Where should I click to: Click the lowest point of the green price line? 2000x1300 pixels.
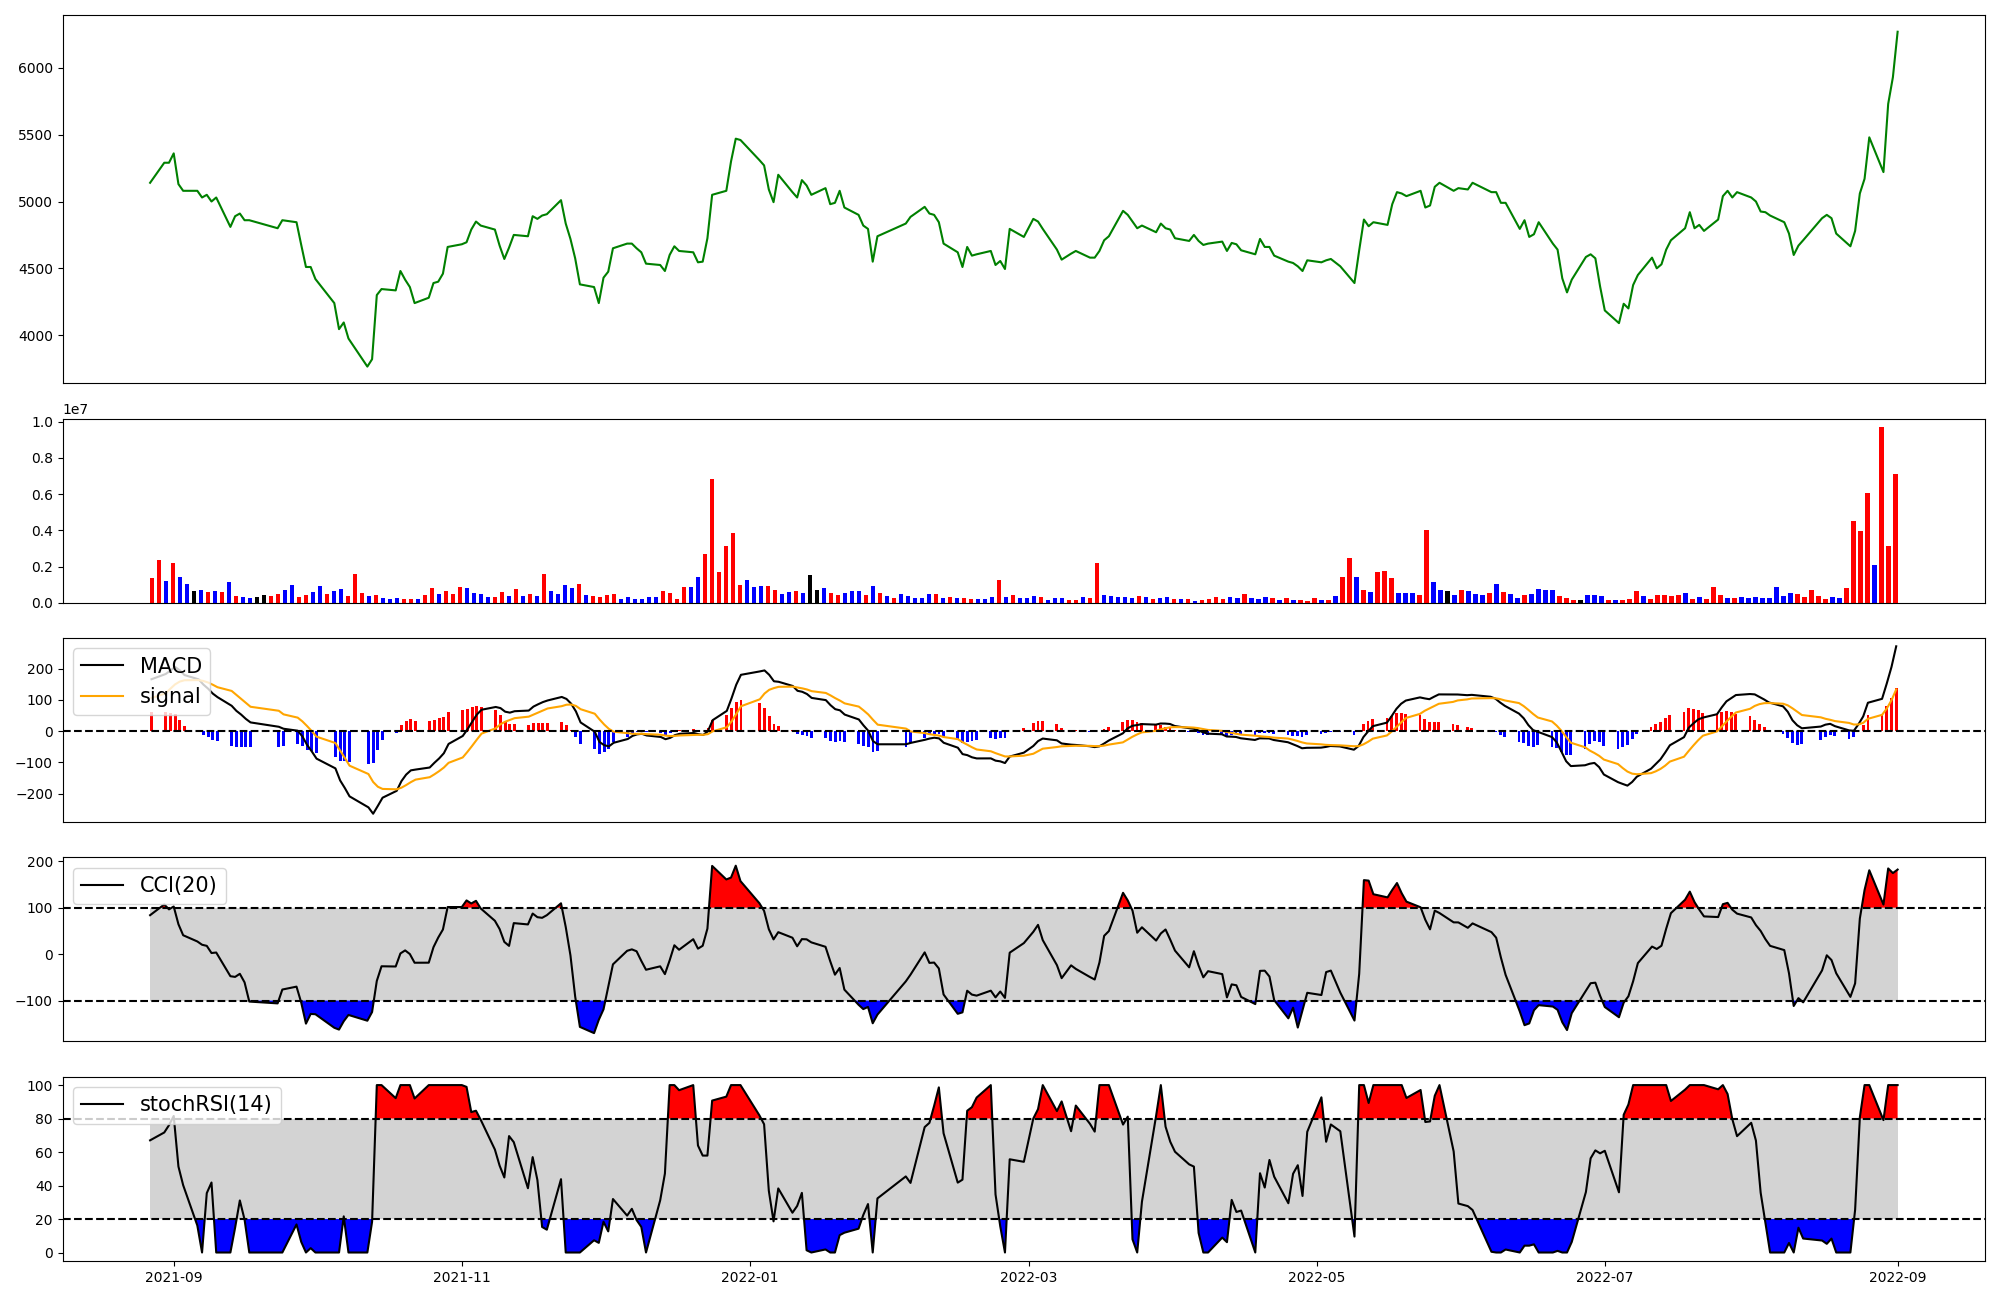[367, 366]
